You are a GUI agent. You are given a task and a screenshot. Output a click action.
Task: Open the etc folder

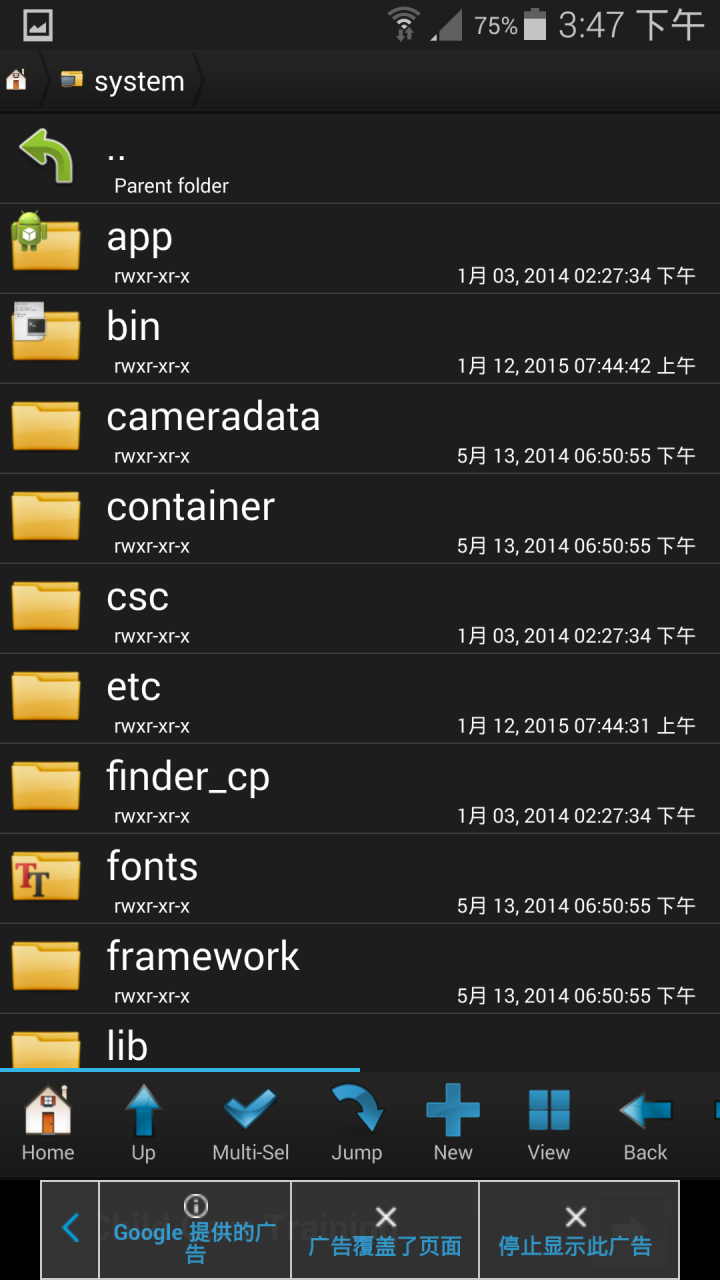click(360, 698)
